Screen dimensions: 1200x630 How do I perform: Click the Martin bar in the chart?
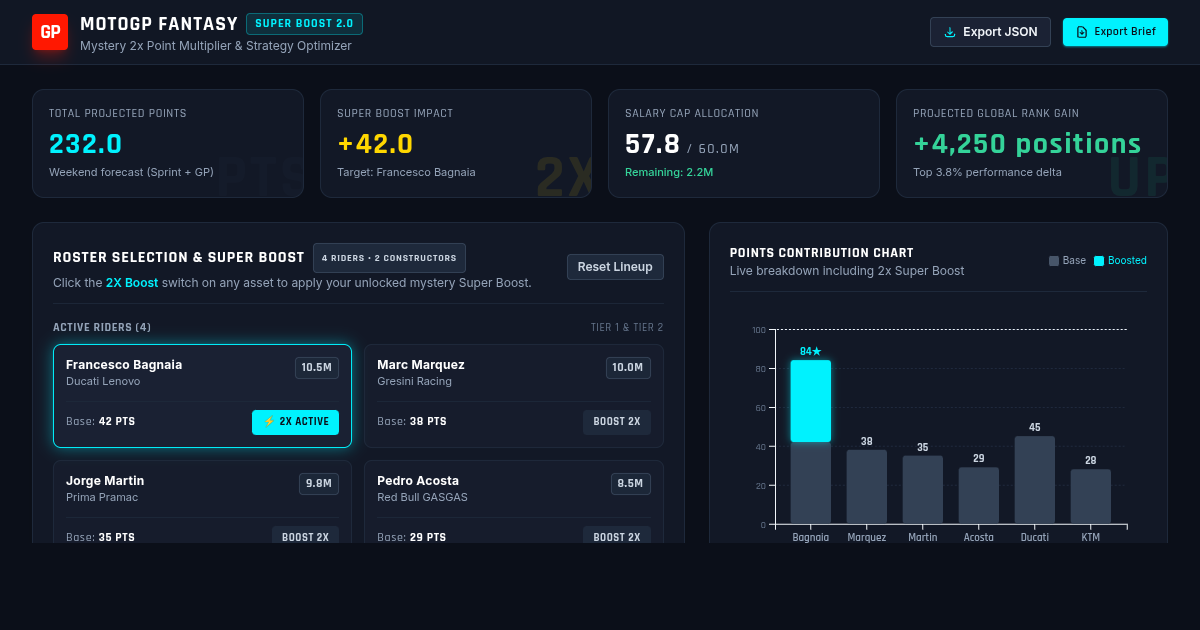(923, 489)
